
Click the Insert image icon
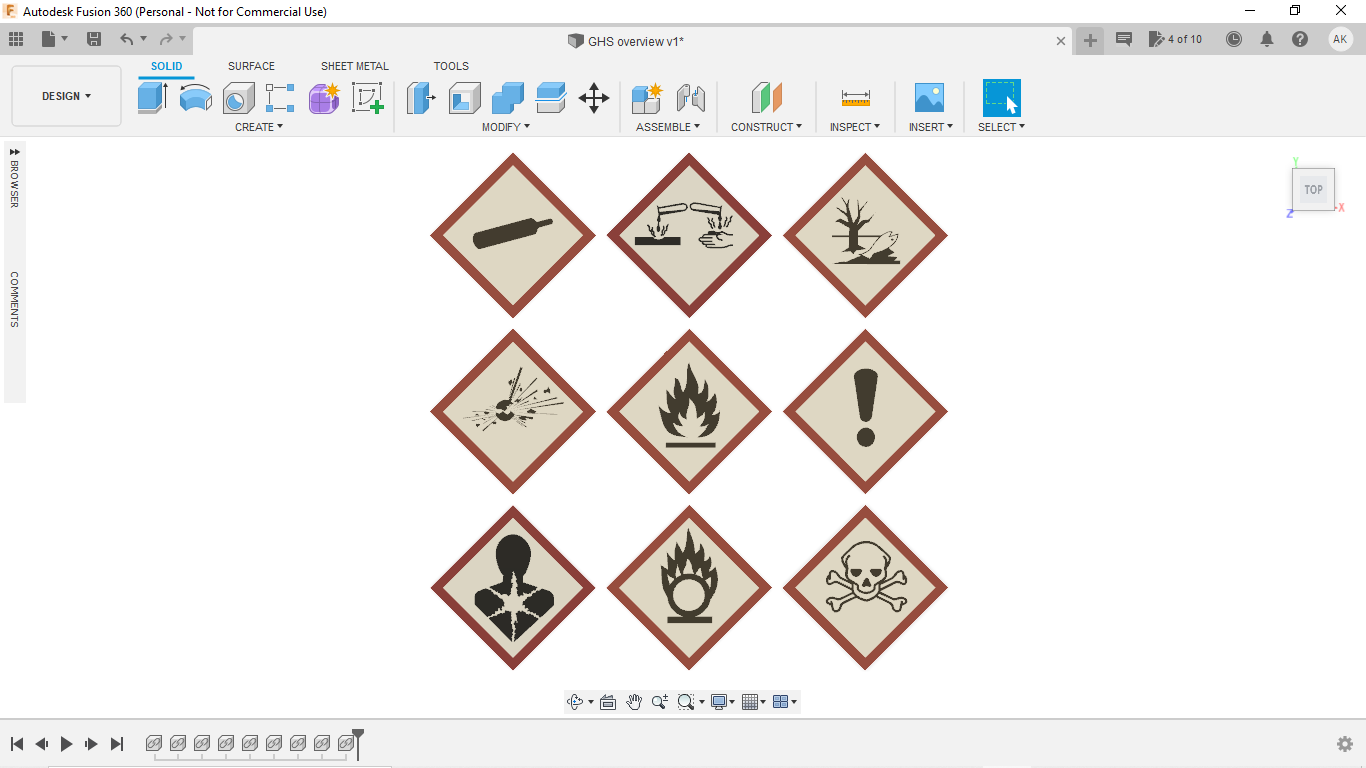click(929, 98)
